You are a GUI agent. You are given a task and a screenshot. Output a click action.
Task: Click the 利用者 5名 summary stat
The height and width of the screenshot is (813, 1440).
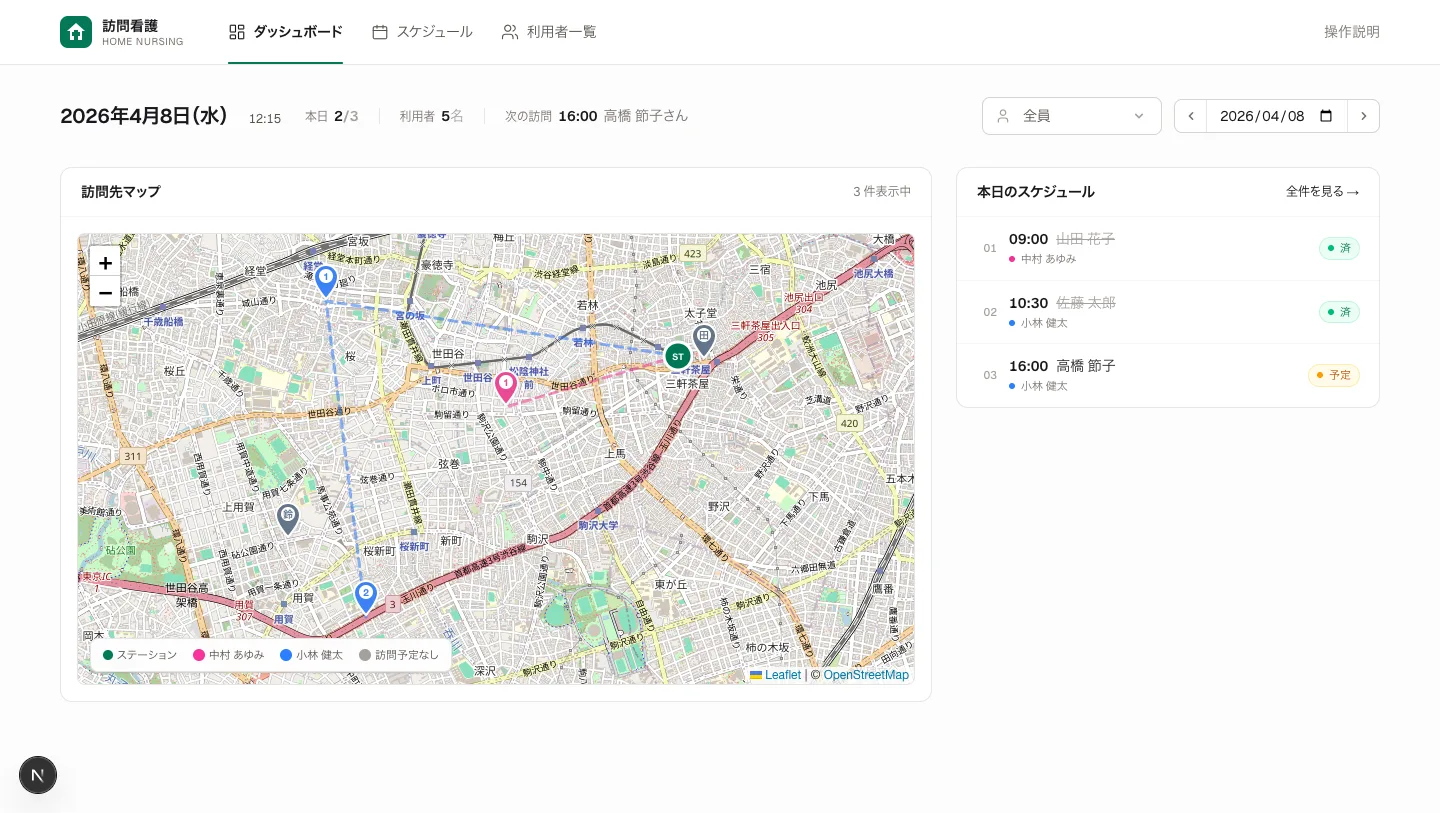(432, 116)
